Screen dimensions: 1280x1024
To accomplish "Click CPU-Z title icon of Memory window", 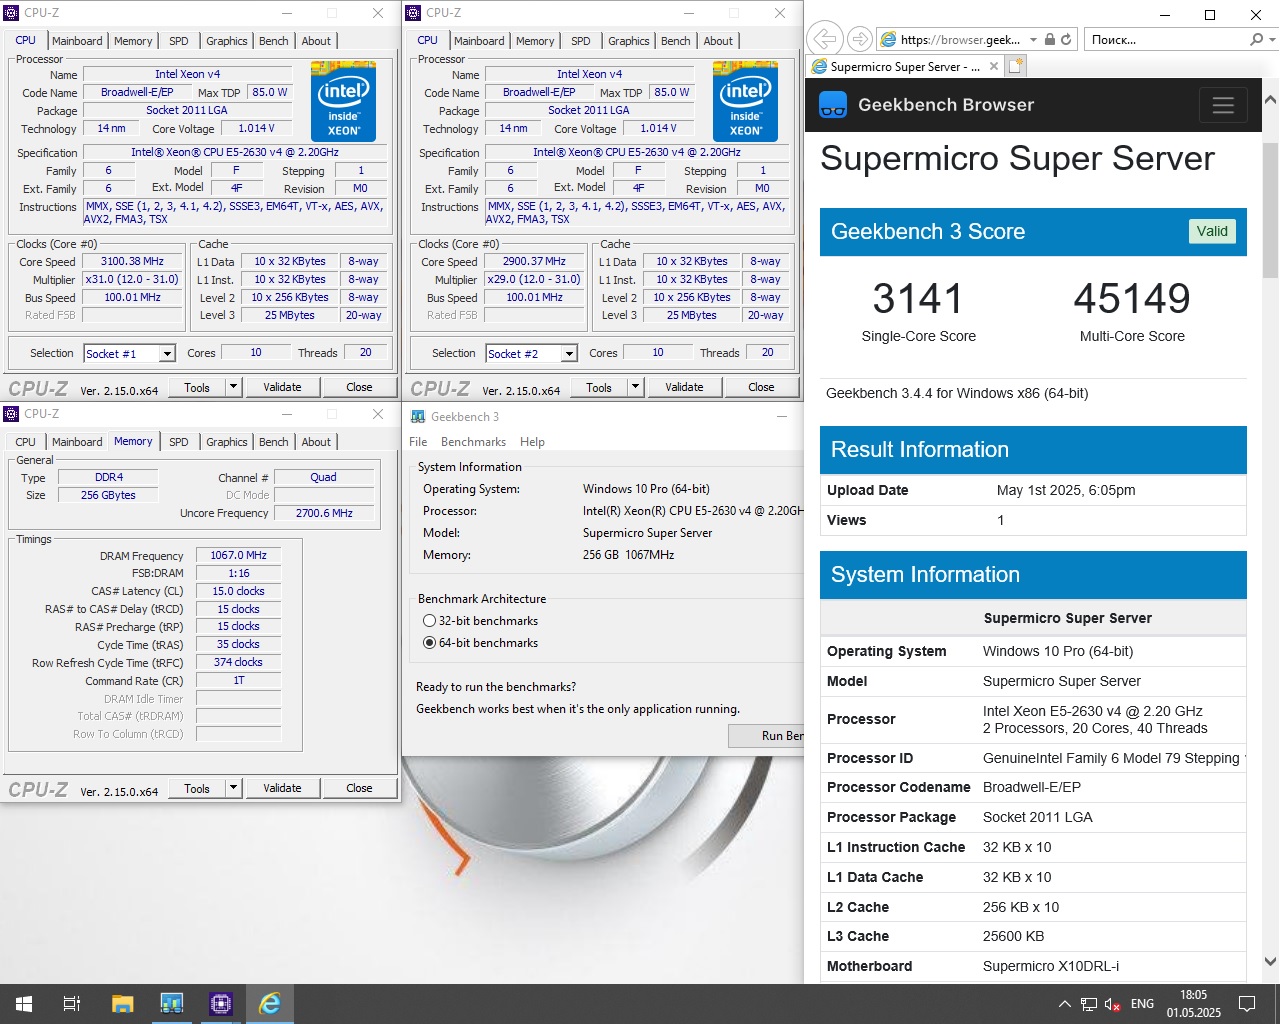I will click(x=12, y=413).
